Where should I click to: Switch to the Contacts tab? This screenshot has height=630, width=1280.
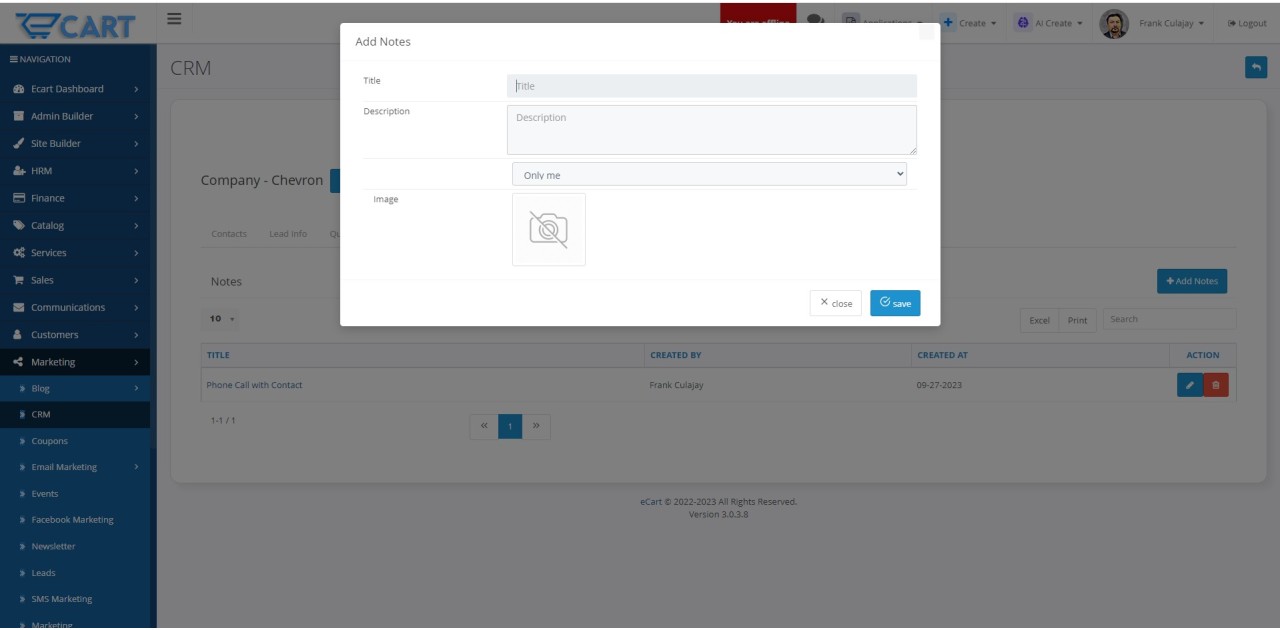point(229,234)
